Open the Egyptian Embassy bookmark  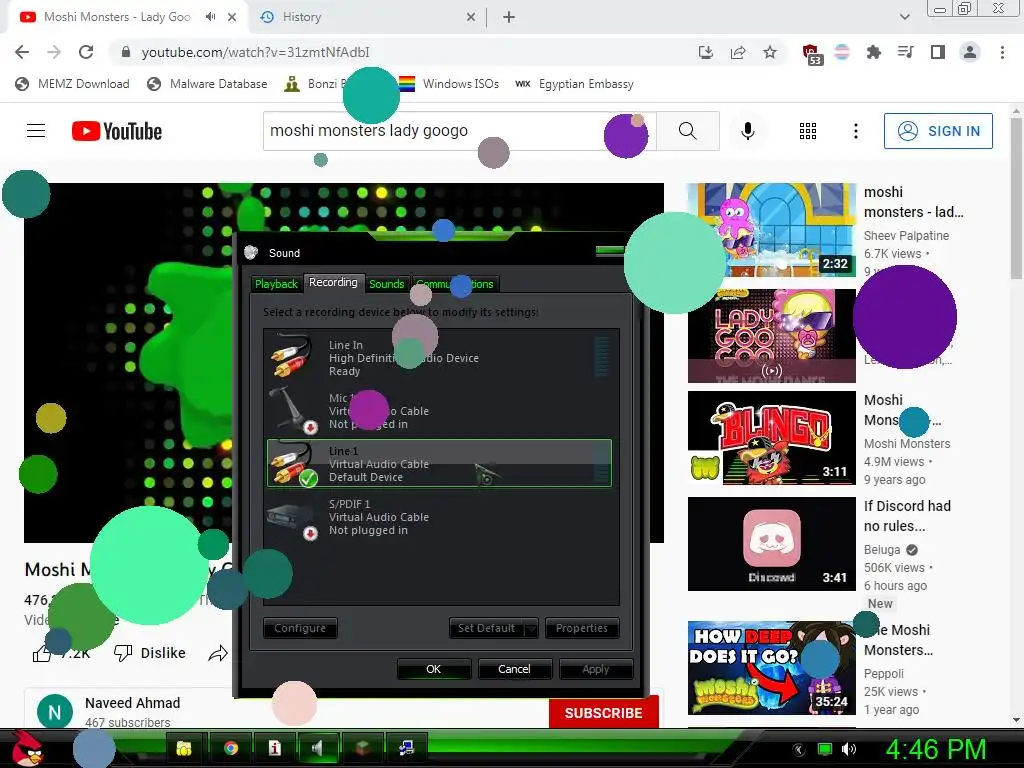click(575, 84)
